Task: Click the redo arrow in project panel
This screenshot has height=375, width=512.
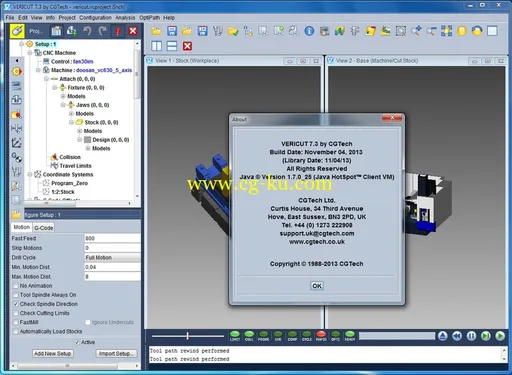Action: 103,31
